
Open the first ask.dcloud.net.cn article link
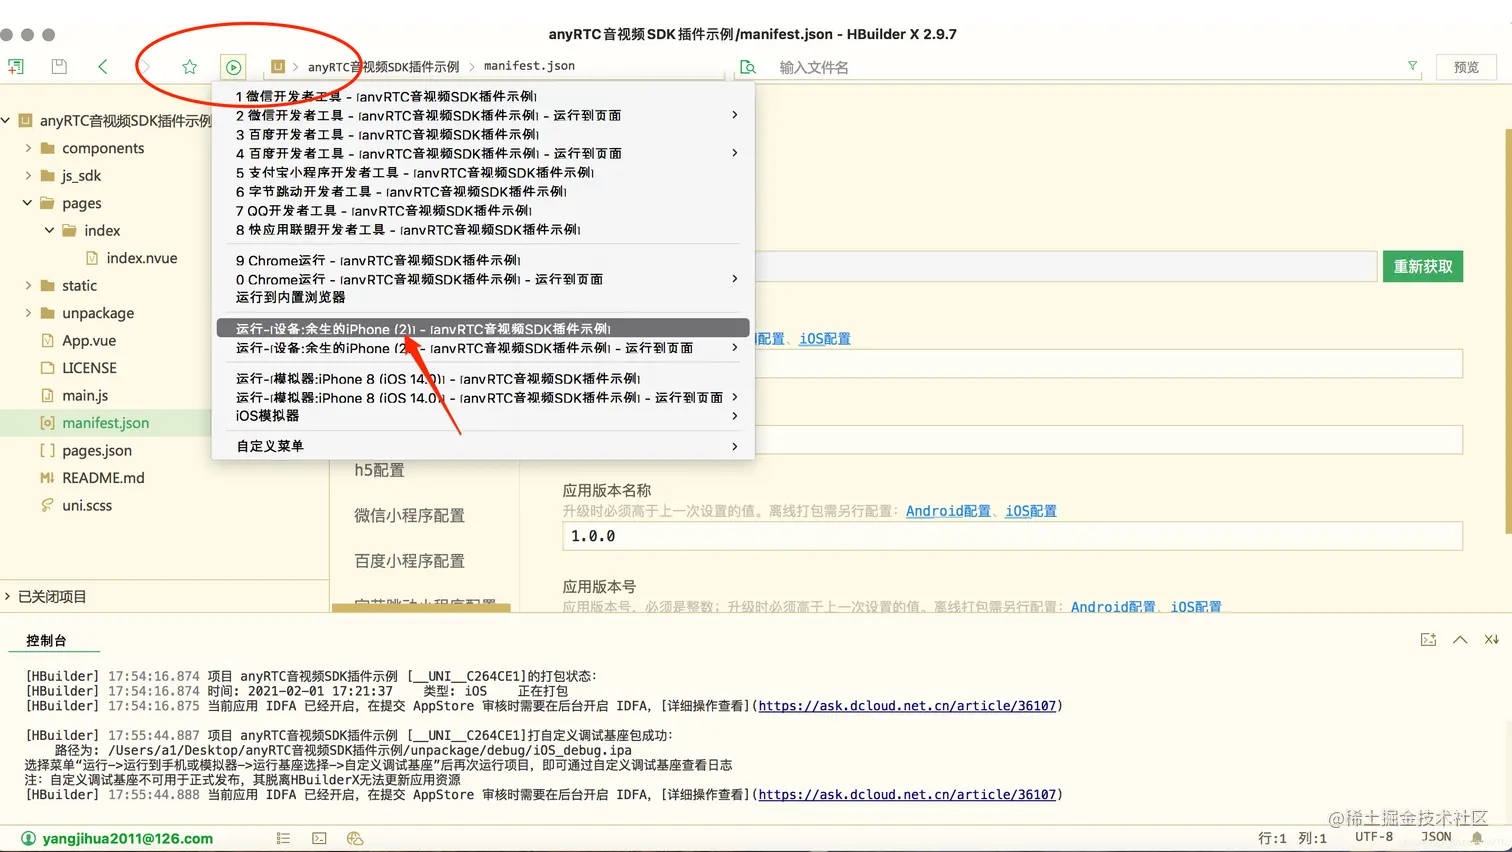(907, 706)
